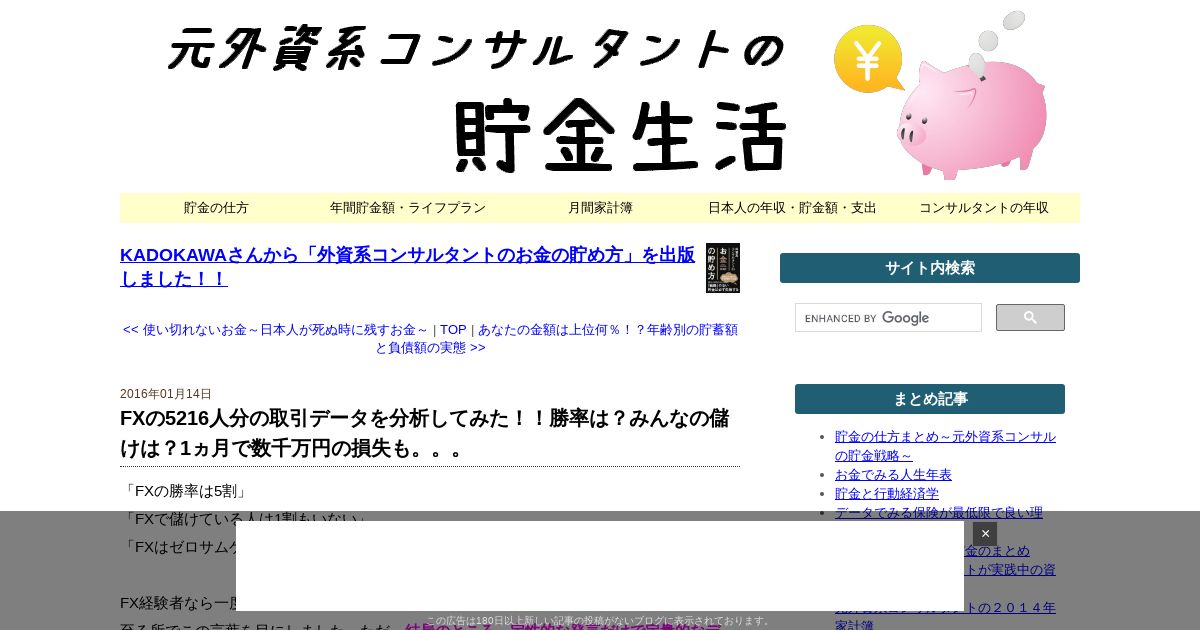Click the FXの5216人分 article headline

(x=424, y=433)
